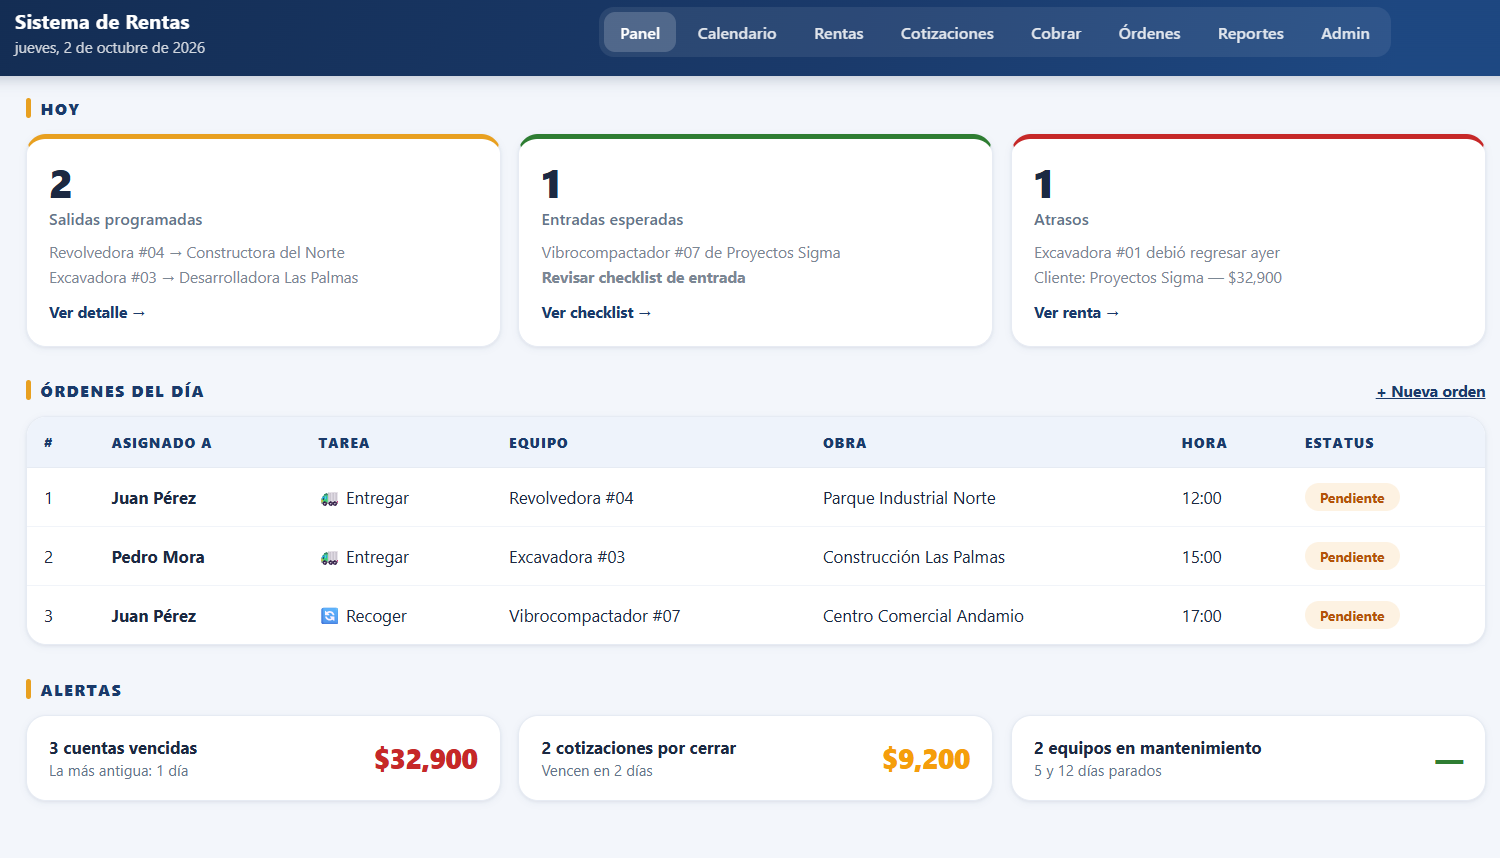Click the + Nueva orden link
The image size is (1500, 858).
[1431, 392]
